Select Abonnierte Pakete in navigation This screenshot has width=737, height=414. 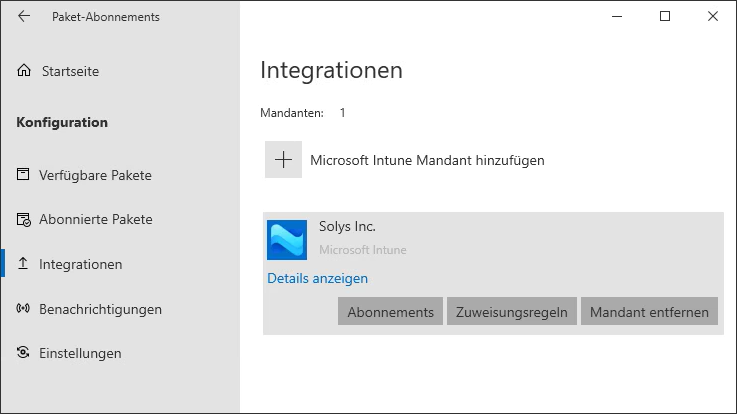click(x=95, y=220)
